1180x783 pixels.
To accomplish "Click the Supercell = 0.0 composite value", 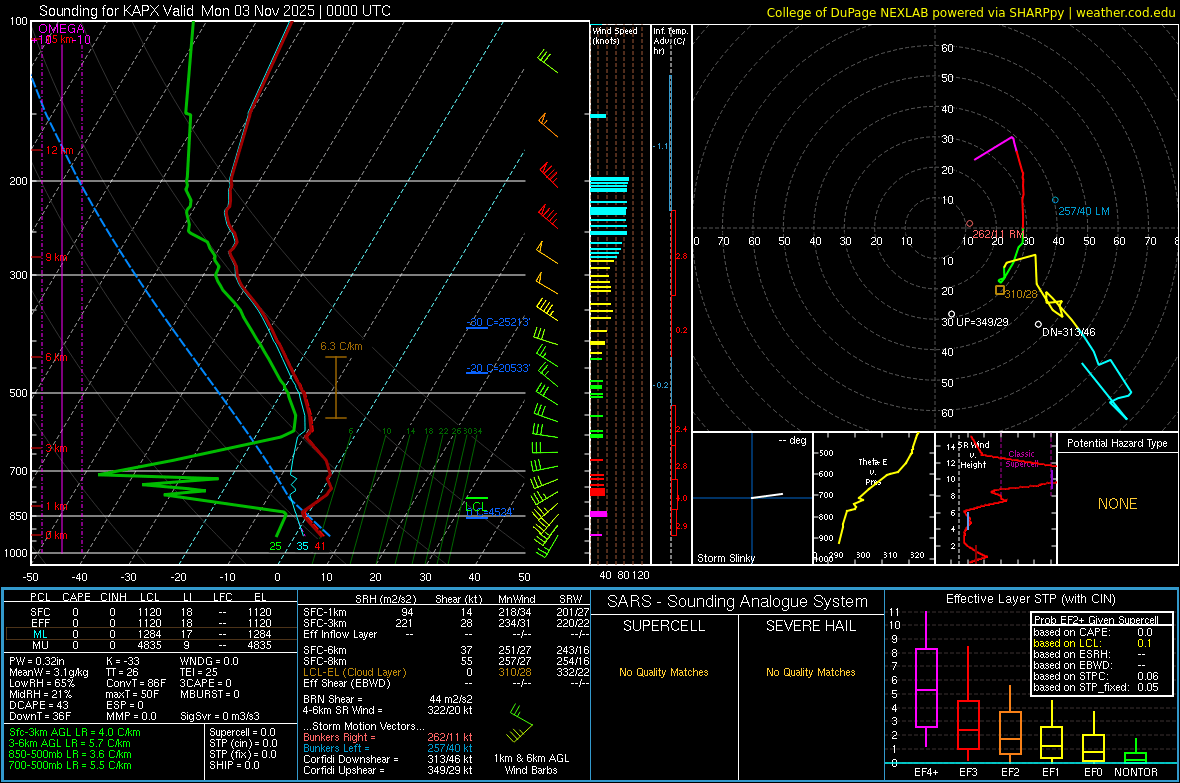I will pyautogui.click(x=242, y=732).
